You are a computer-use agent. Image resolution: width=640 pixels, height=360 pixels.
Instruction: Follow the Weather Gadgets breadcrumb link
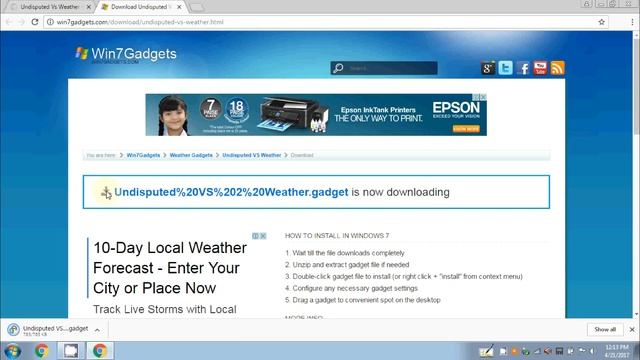pyautogui.click(x=191, y=156)
